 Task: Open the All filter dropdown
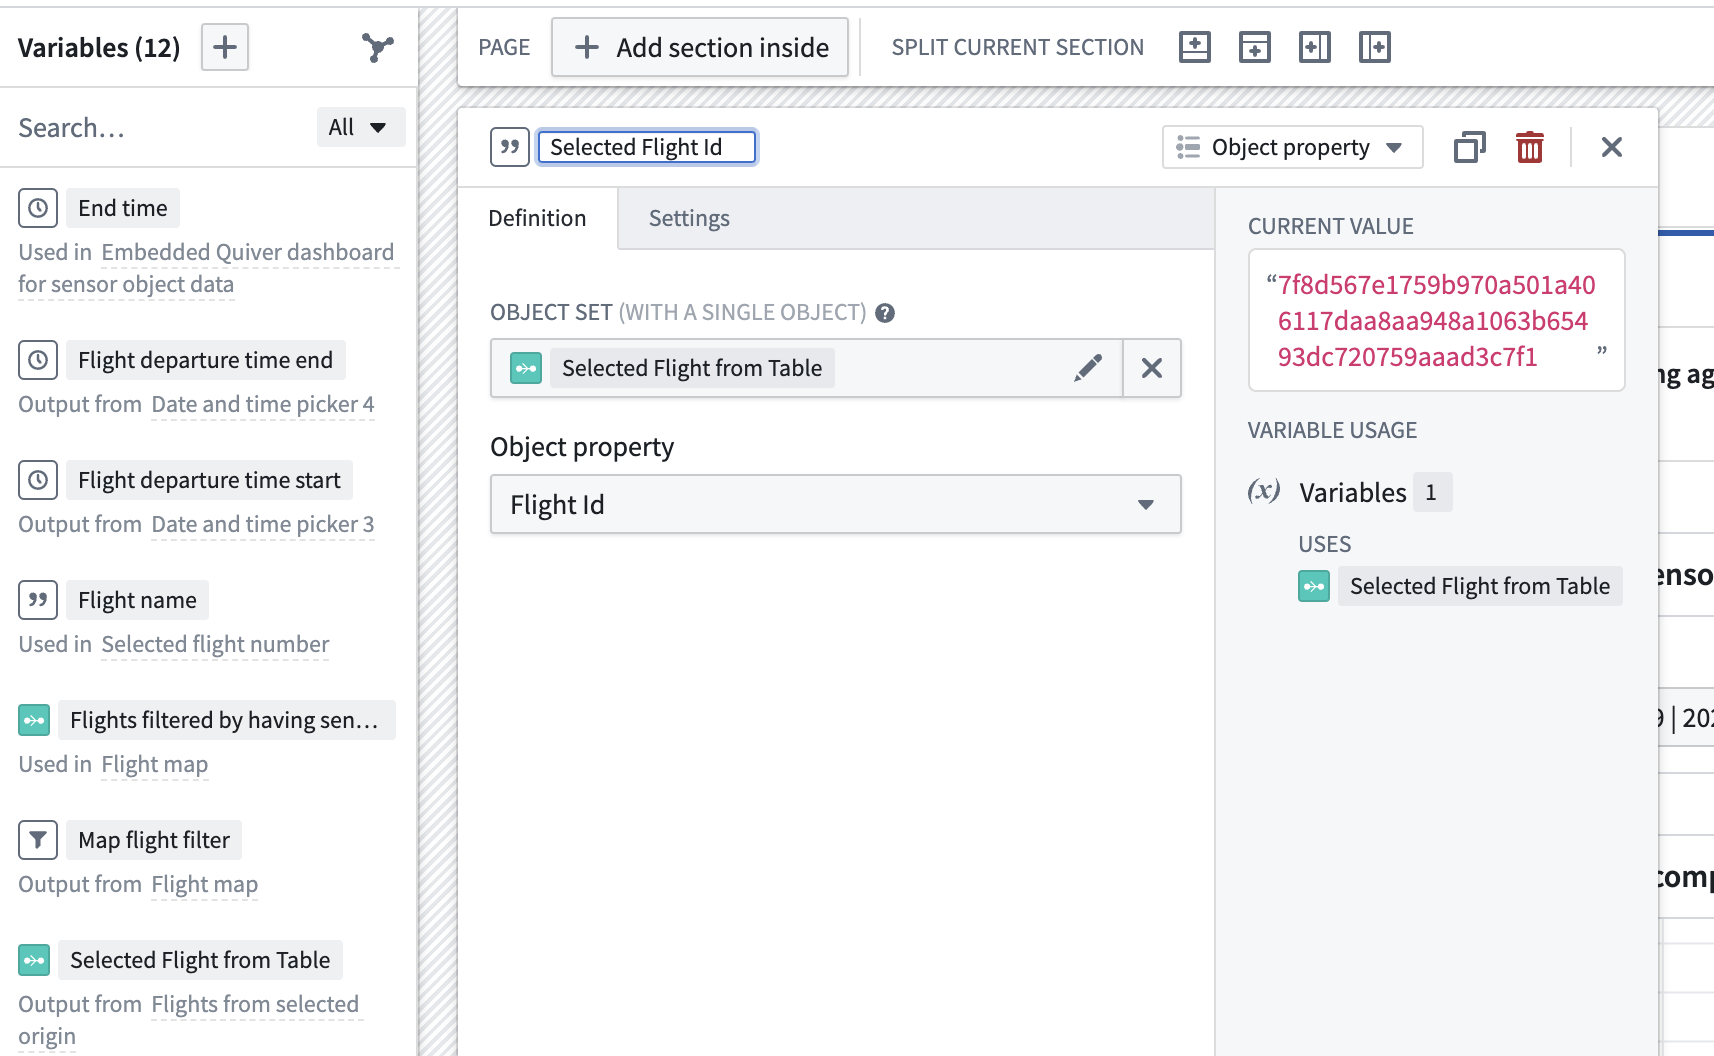click(x=360, y=127)
